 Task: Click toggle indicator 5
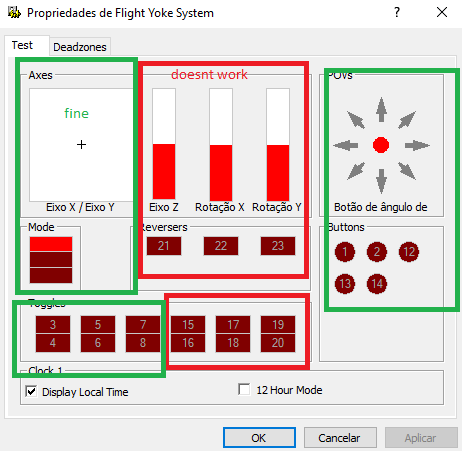(x=98, y=325)
